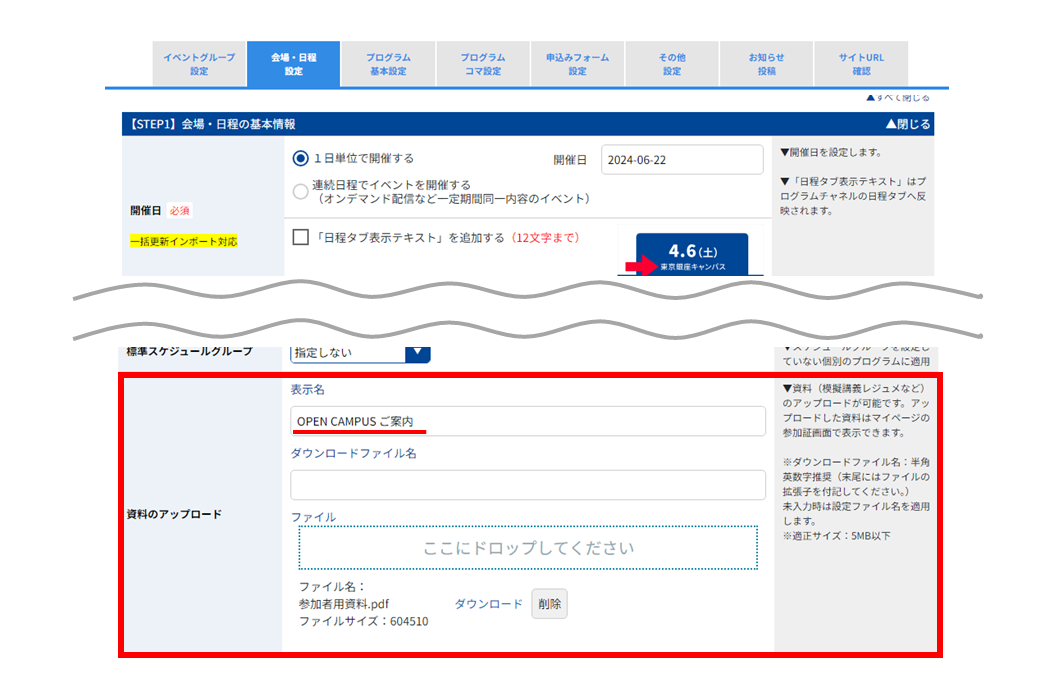Click the 【STEP1】会場・日程の基本情報 header
This screenshot has height=677, width=1048.
coord(212,124)
